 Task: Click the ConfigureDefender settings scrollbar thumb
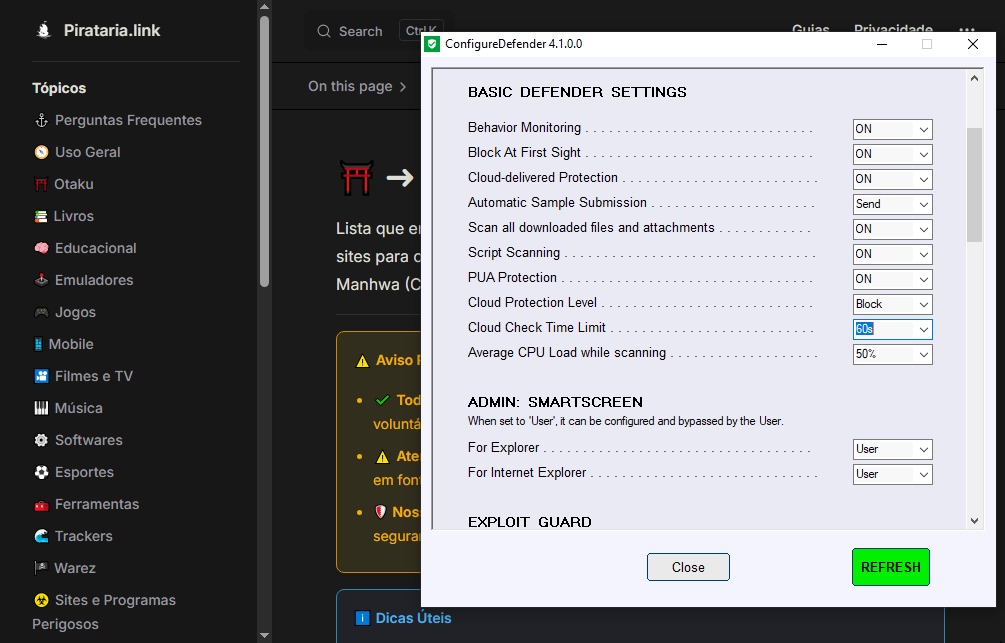click(x=974, y=185)
